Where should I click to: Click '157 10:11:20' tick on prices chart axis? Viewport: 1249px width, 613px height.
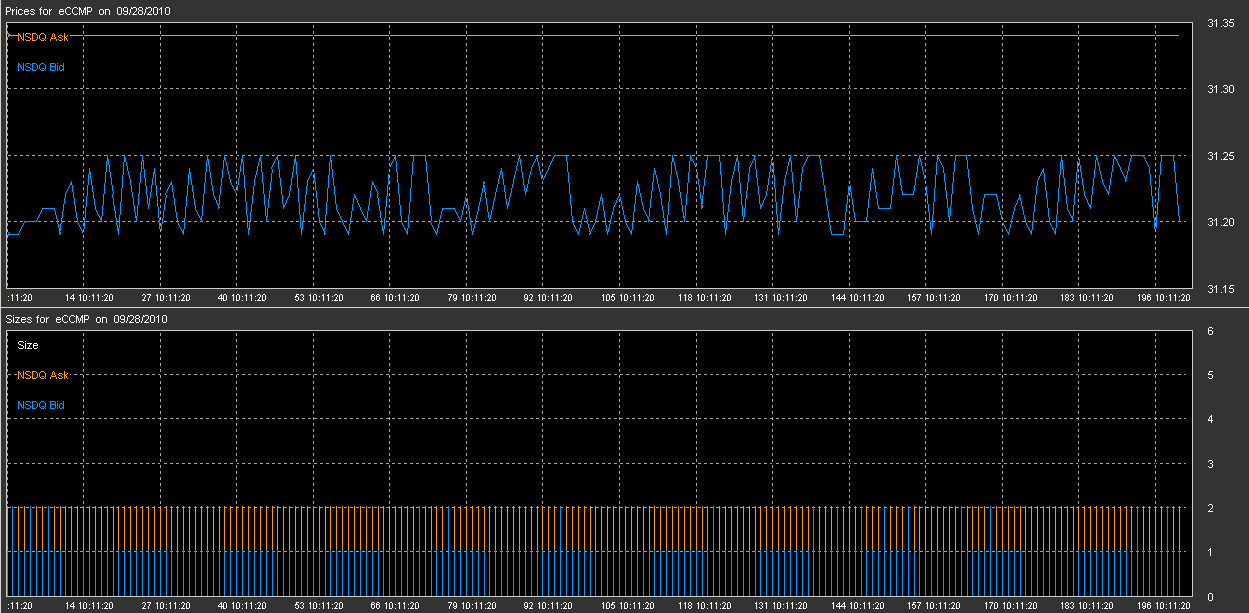933,298
